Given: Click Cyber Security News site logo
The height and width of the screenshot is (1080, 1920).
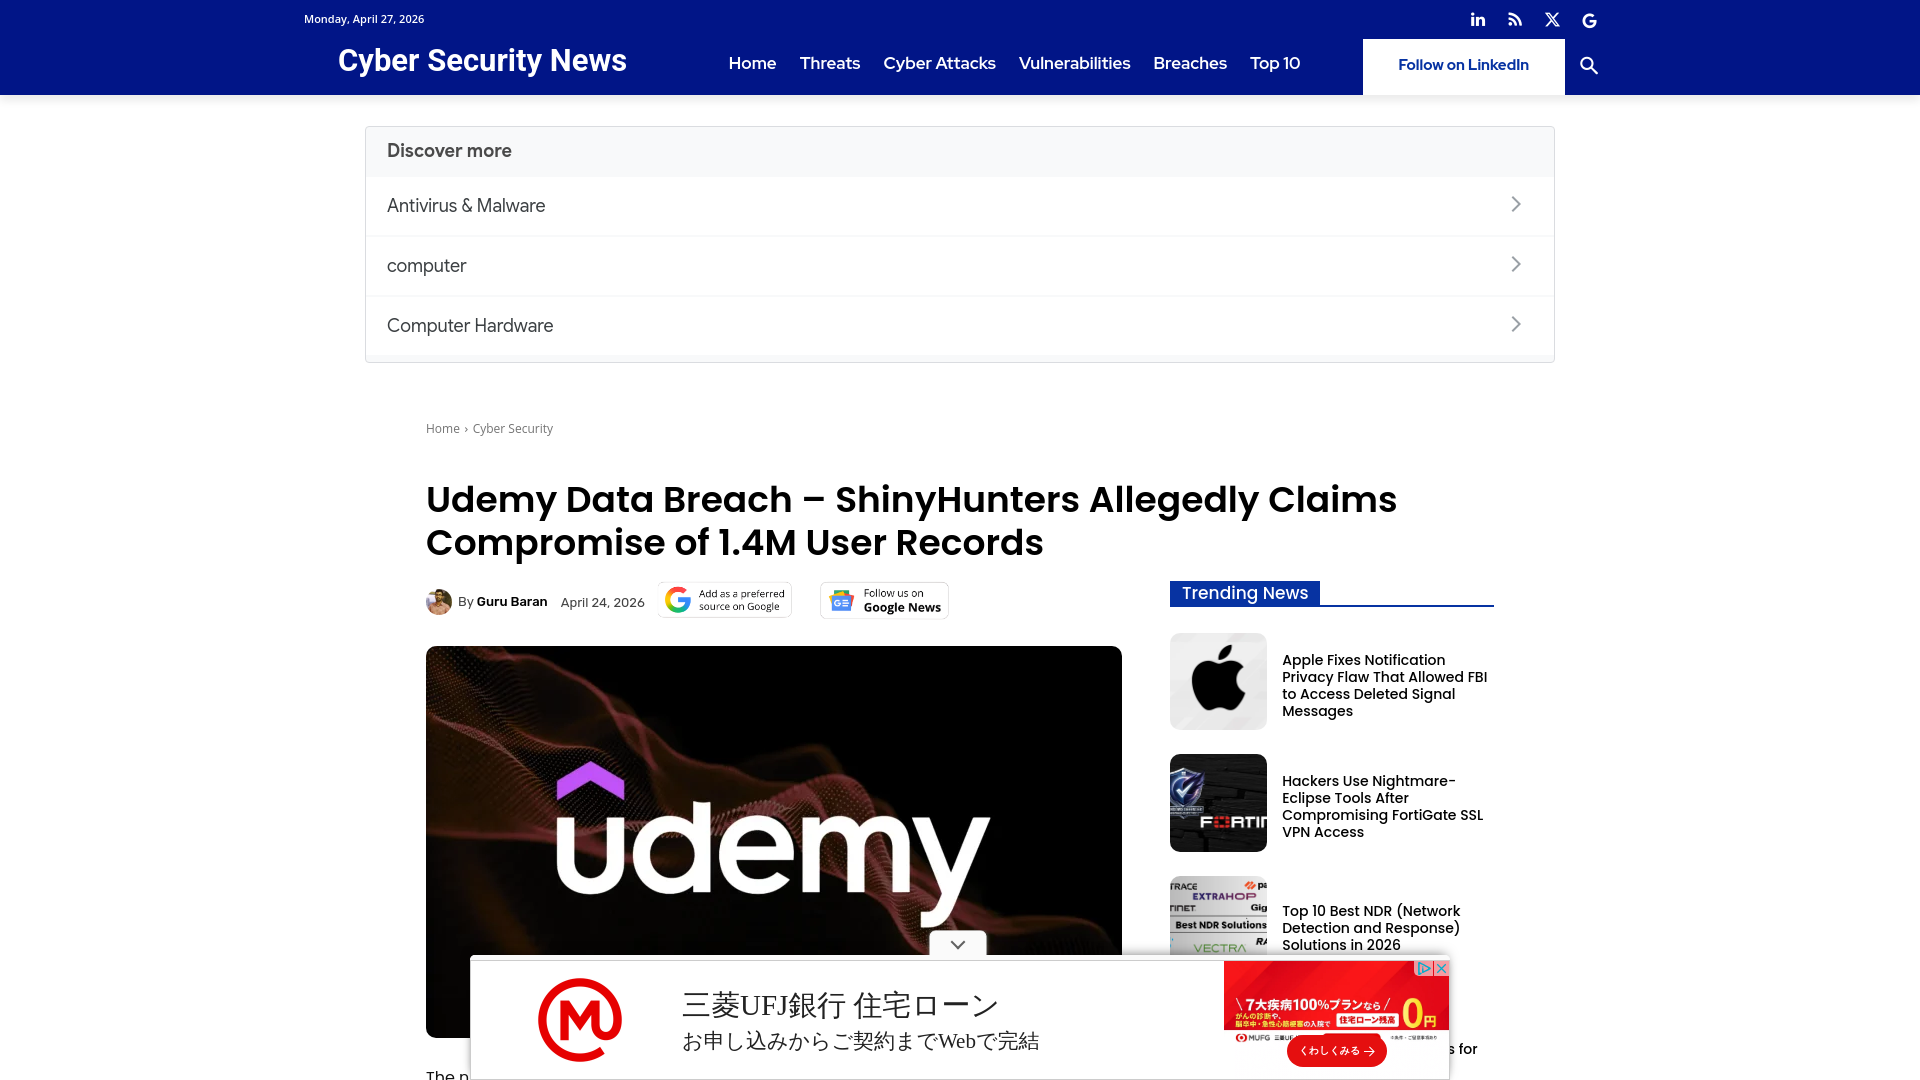Looking at the screenshot, I should click(482, 61).
